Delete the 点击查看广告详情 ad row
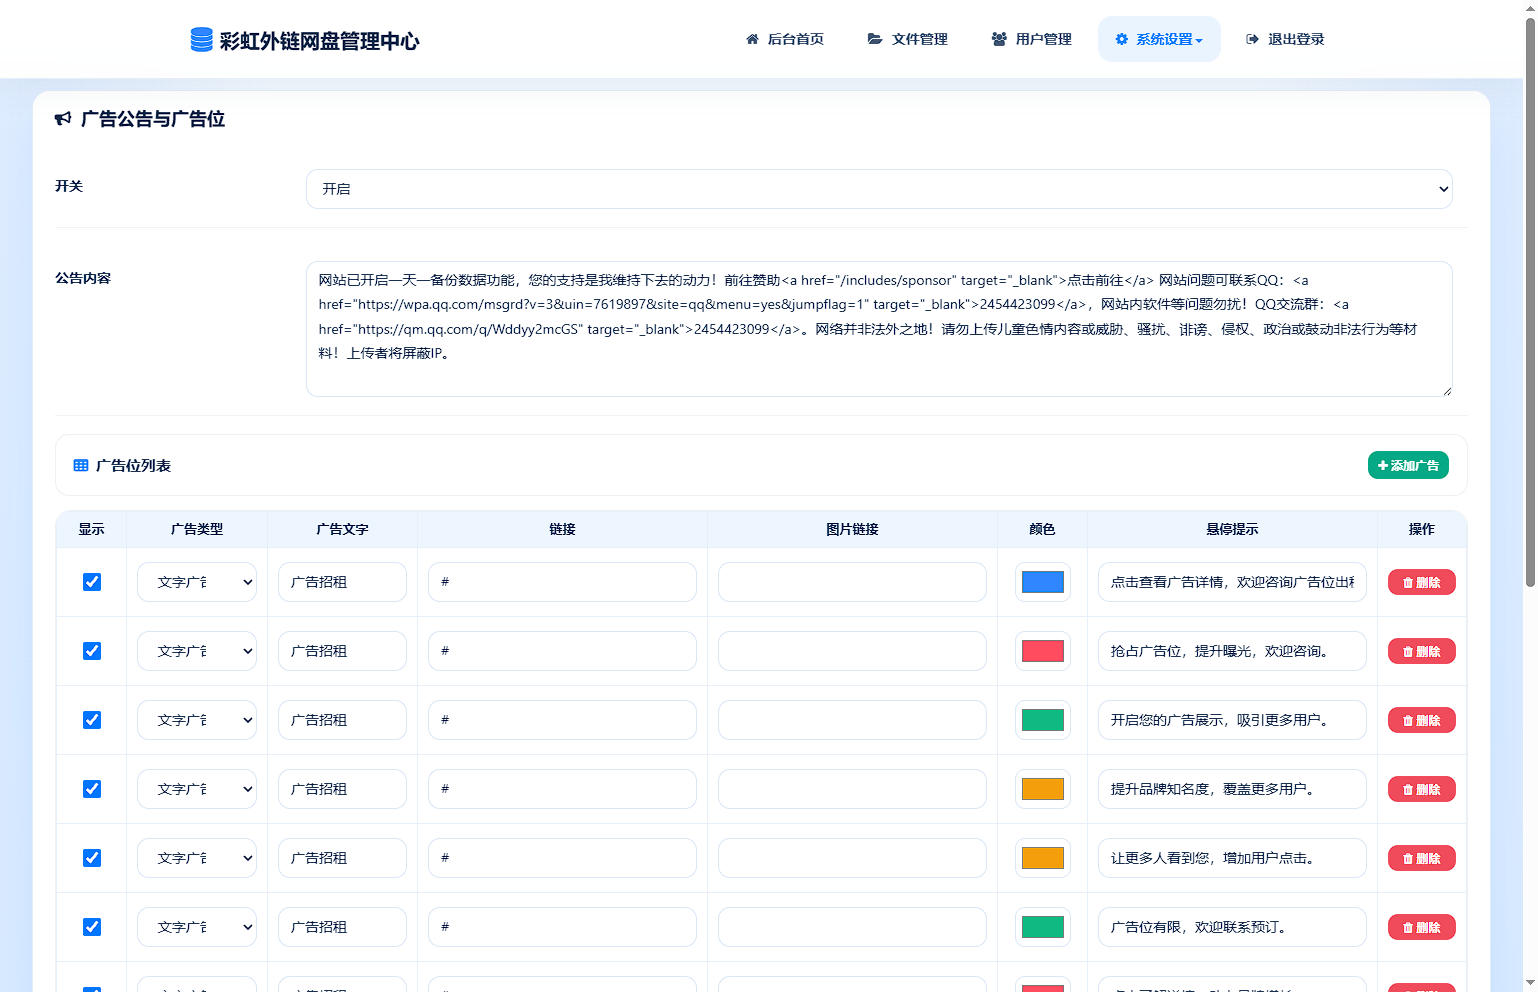 tap(1421, 582)
